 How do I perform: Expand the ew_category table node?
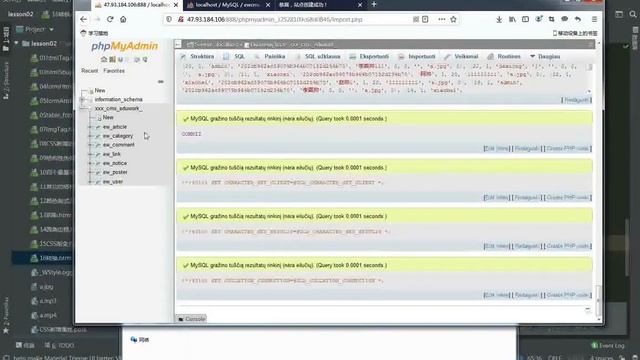click(x=90, y=136)
